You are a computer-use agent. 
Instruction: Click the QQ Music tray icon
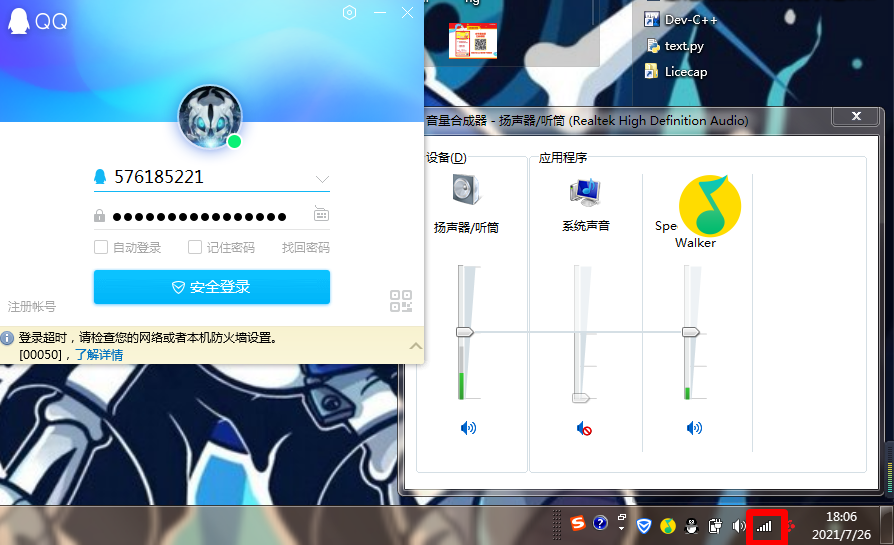pyautogui.click(x=668, y=526)
